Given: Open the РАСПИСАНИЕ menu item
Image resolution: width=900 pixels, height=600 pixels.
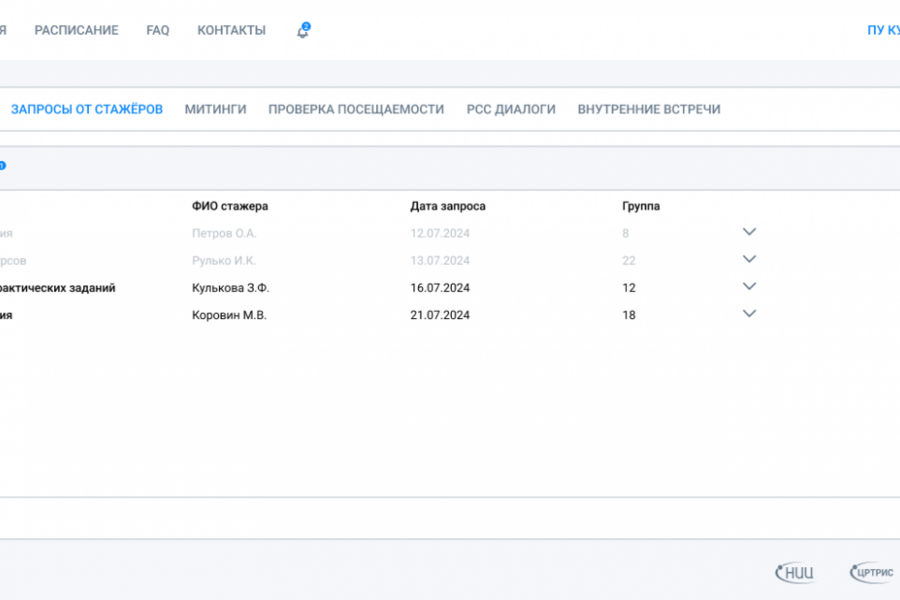Looking at the screenshot, I should coord(76,30).
